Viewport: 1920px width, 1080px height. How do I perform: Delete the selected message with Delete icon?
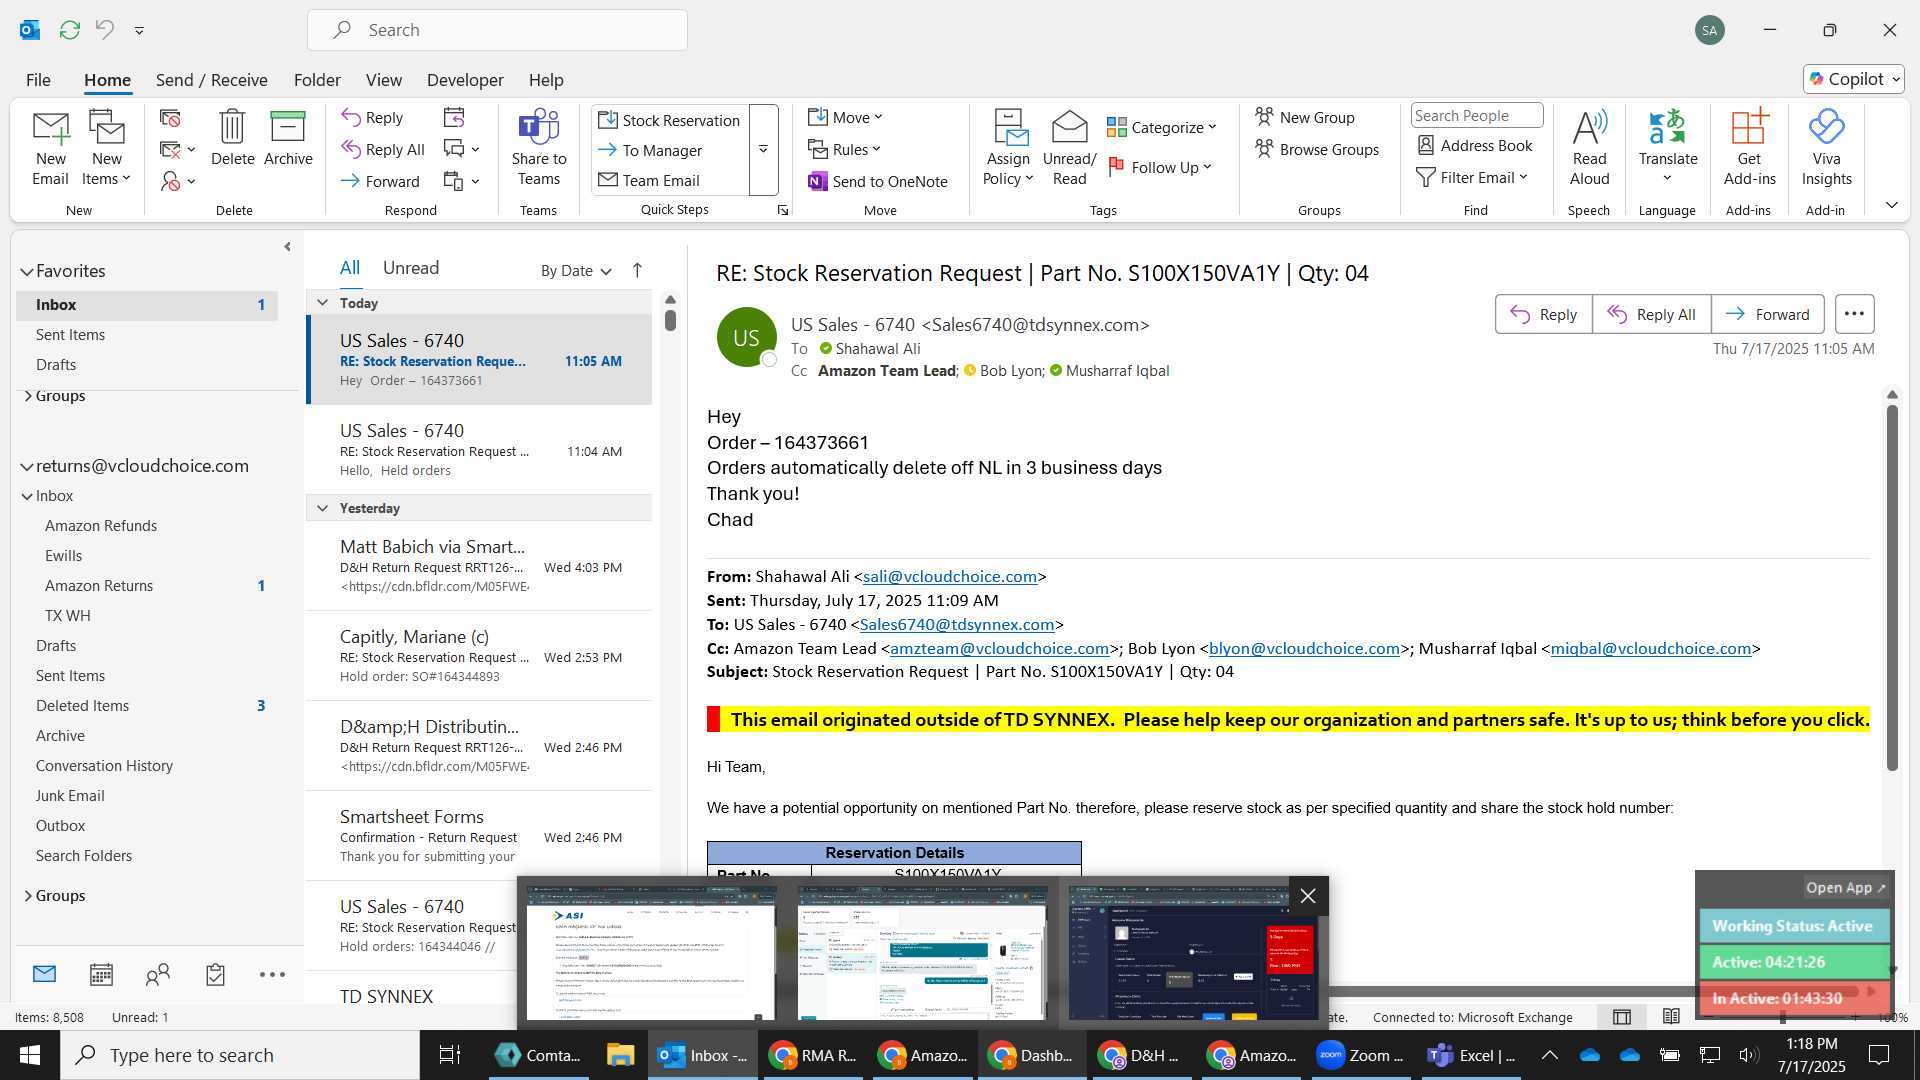click(x=232, y=138)
